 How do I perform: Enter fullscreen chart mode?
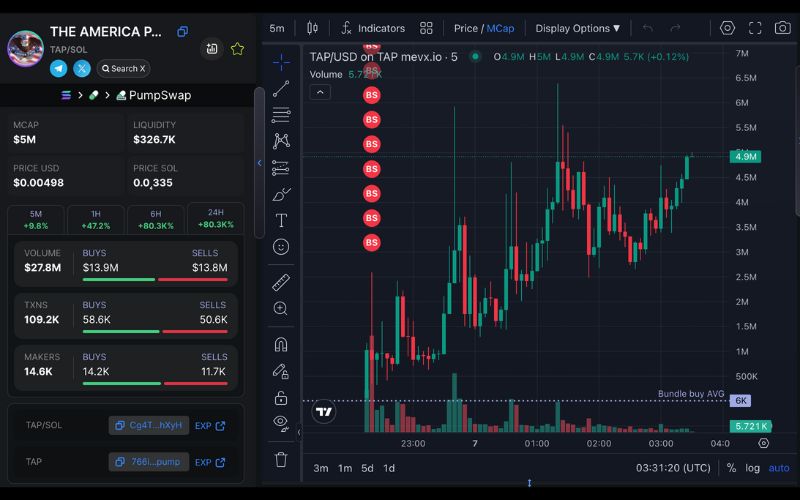(x=755, y=28)
